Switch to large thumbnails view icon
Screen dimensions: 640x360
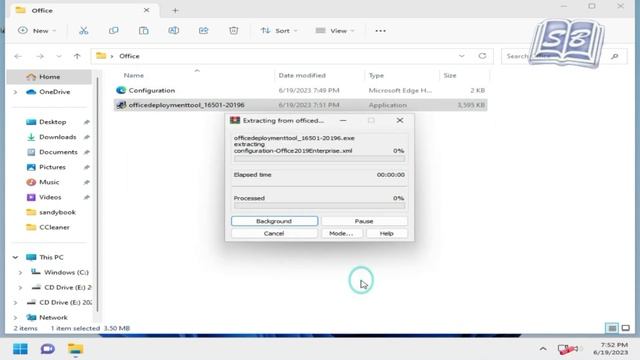pos(626,328)
